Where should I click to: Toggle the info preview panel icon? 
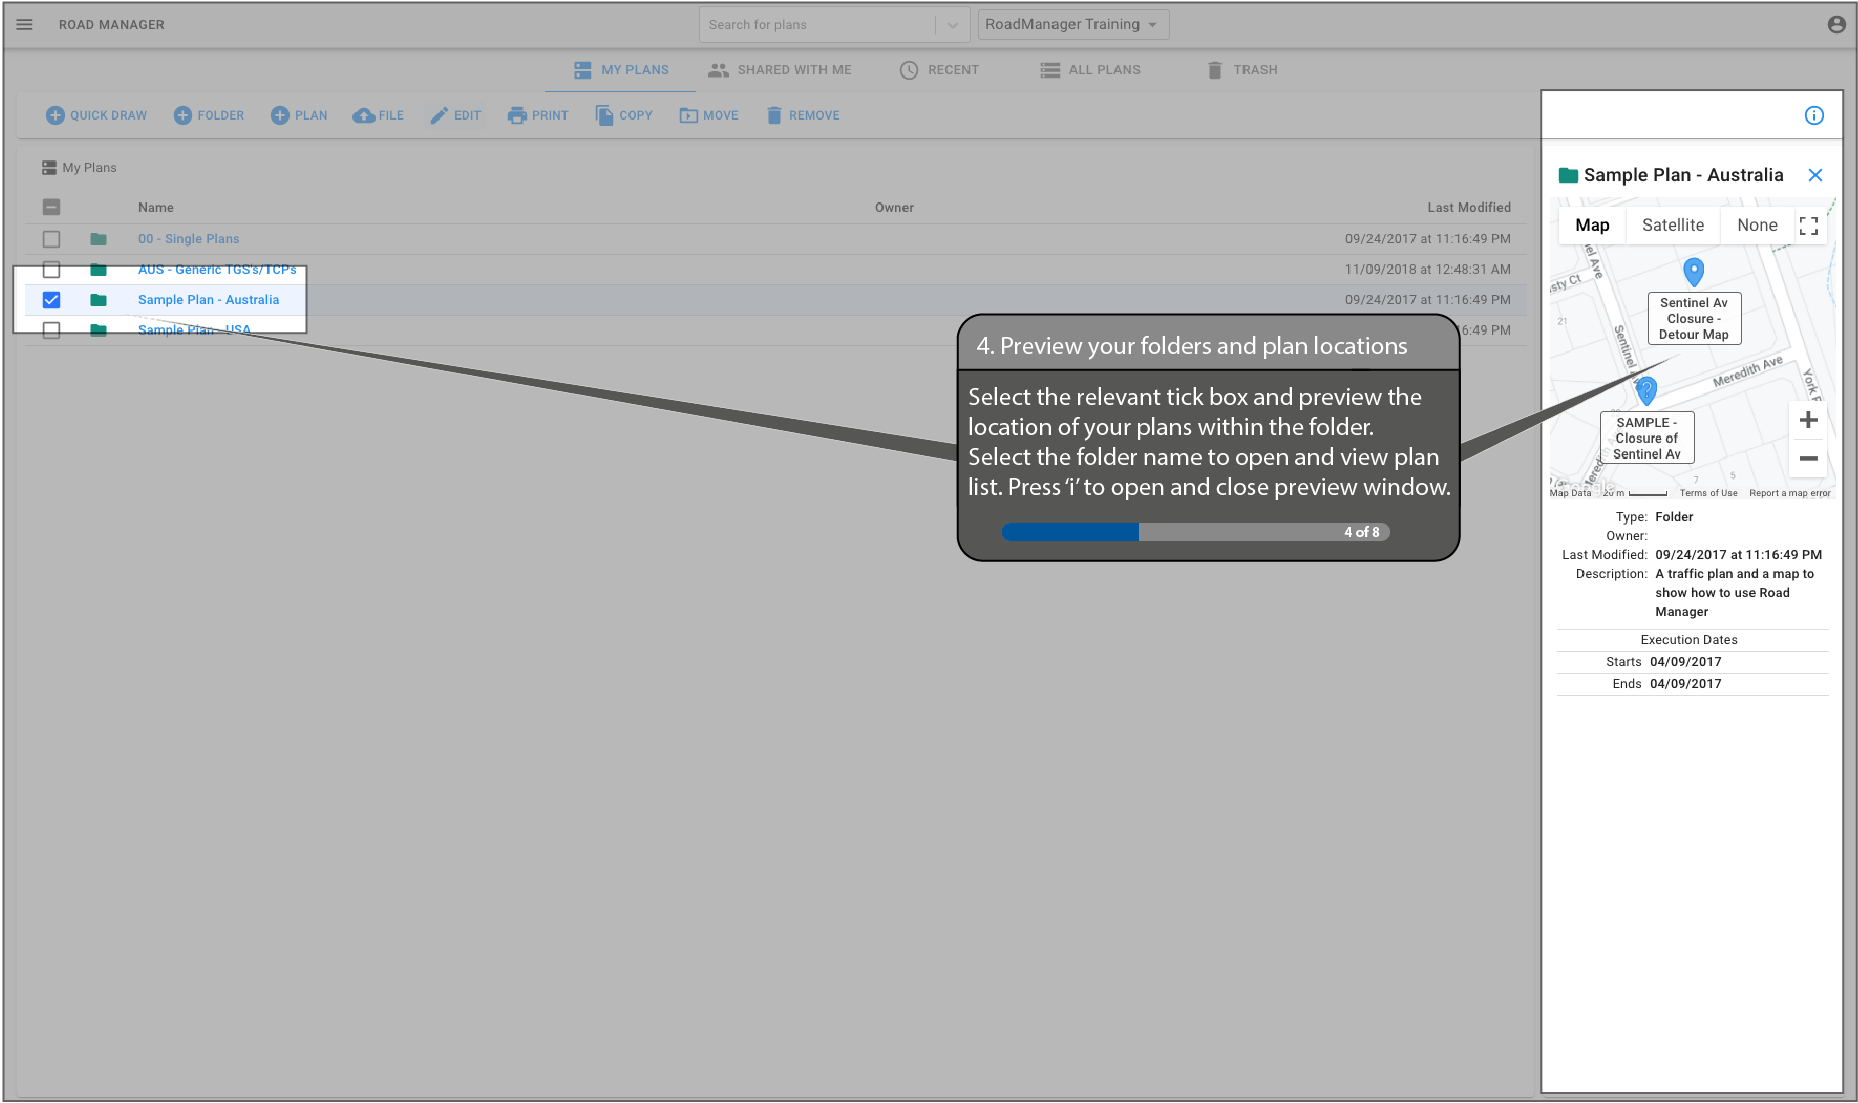tap(1814, 115)
